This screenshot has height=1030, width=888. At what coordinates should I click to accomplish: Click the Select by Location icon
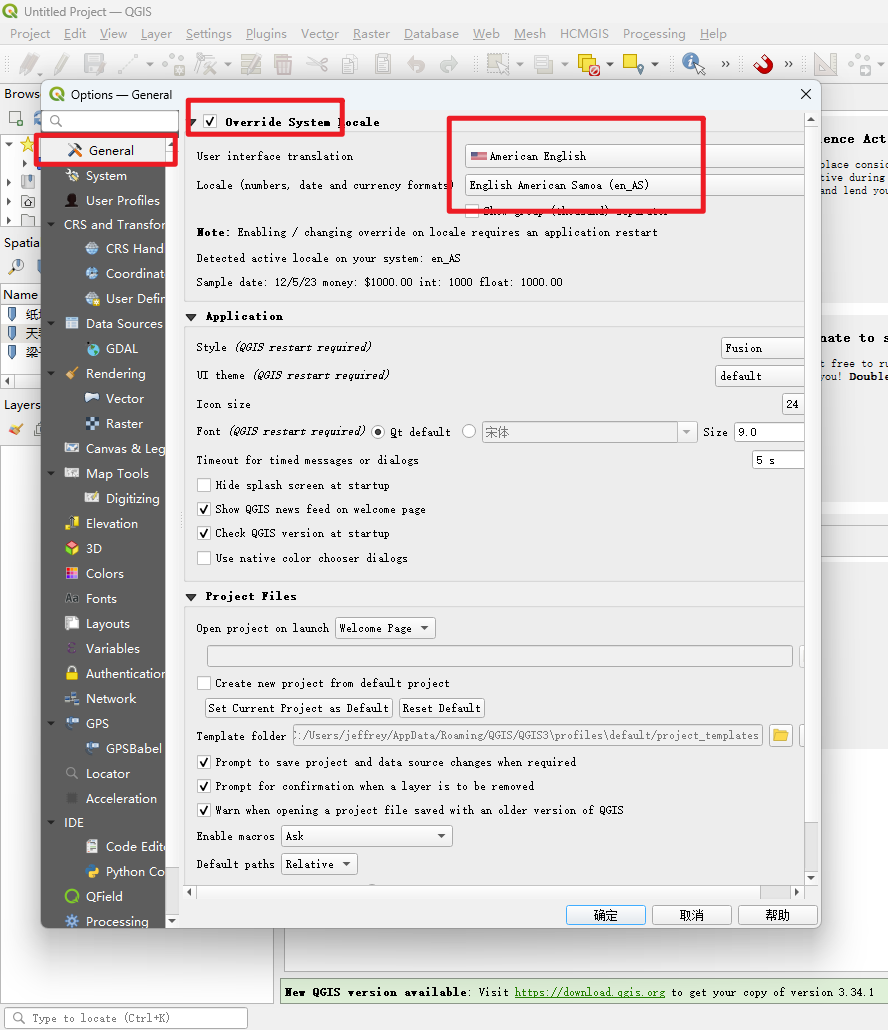tap(633, 64)
